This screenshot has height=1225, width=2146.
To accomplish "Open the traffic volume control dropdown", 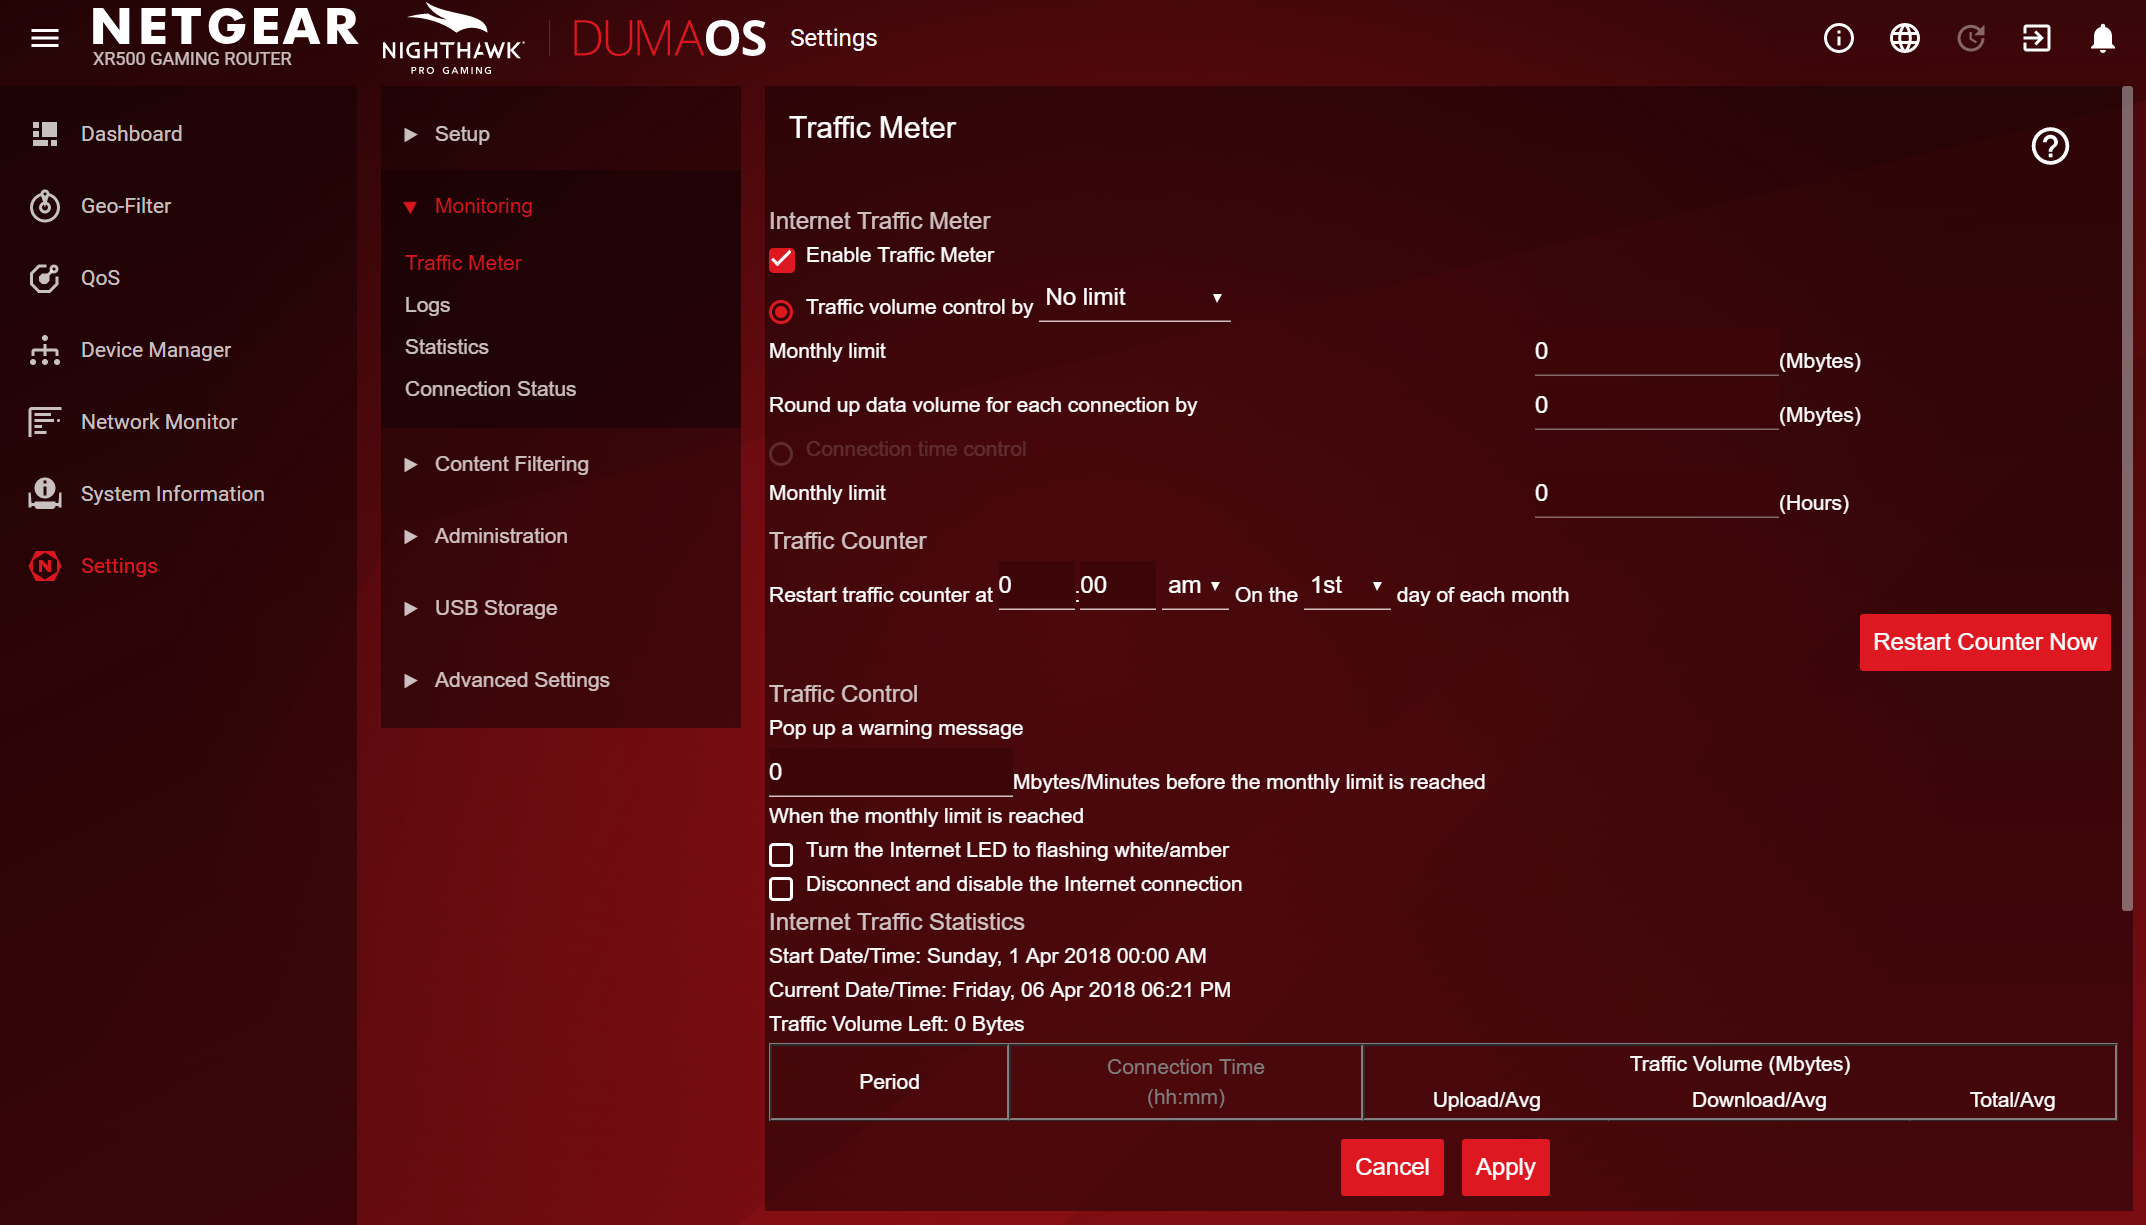I will 1134,298.
